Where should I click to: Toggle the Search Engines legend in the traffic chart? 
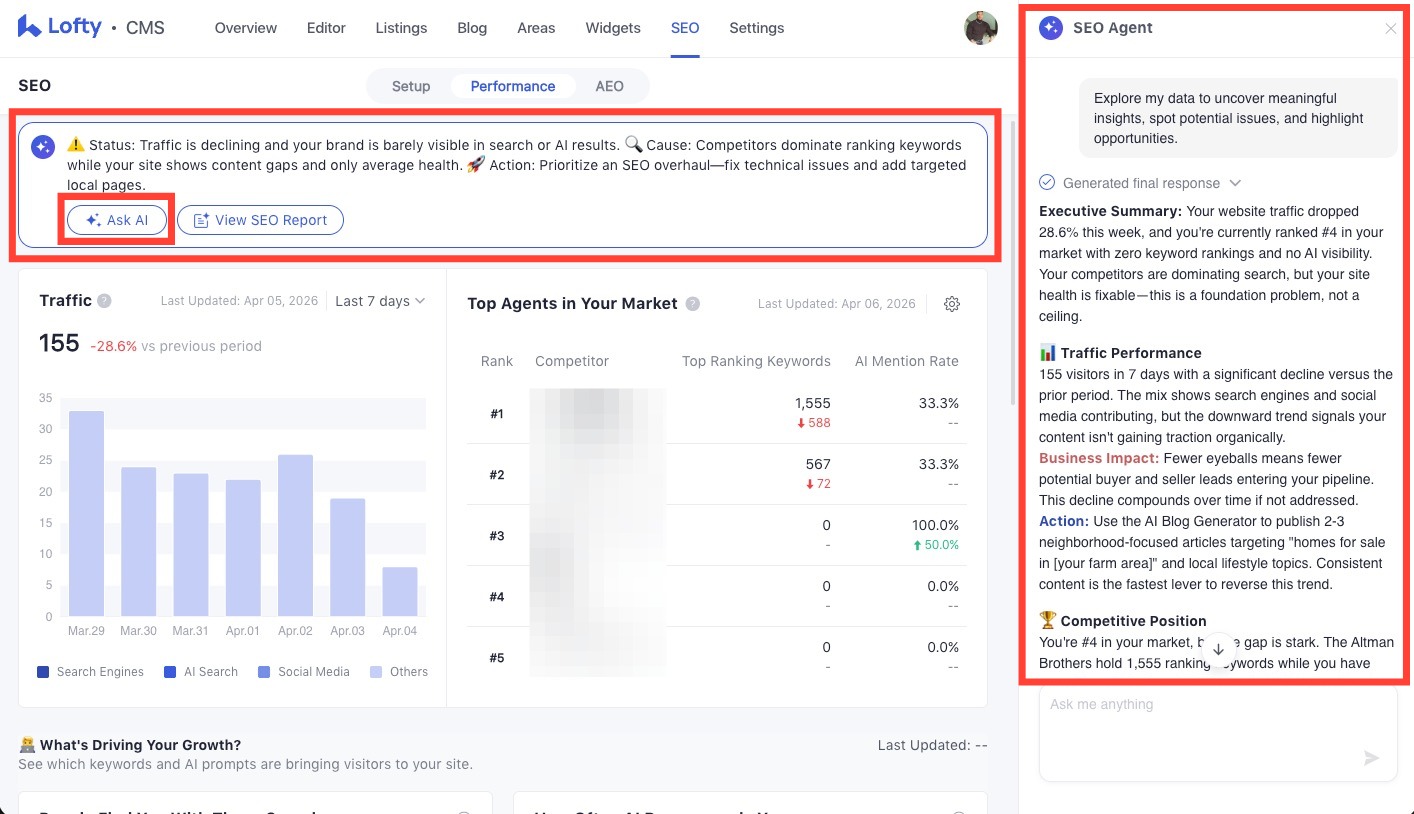pyautogui.click(x=89, y=671)
